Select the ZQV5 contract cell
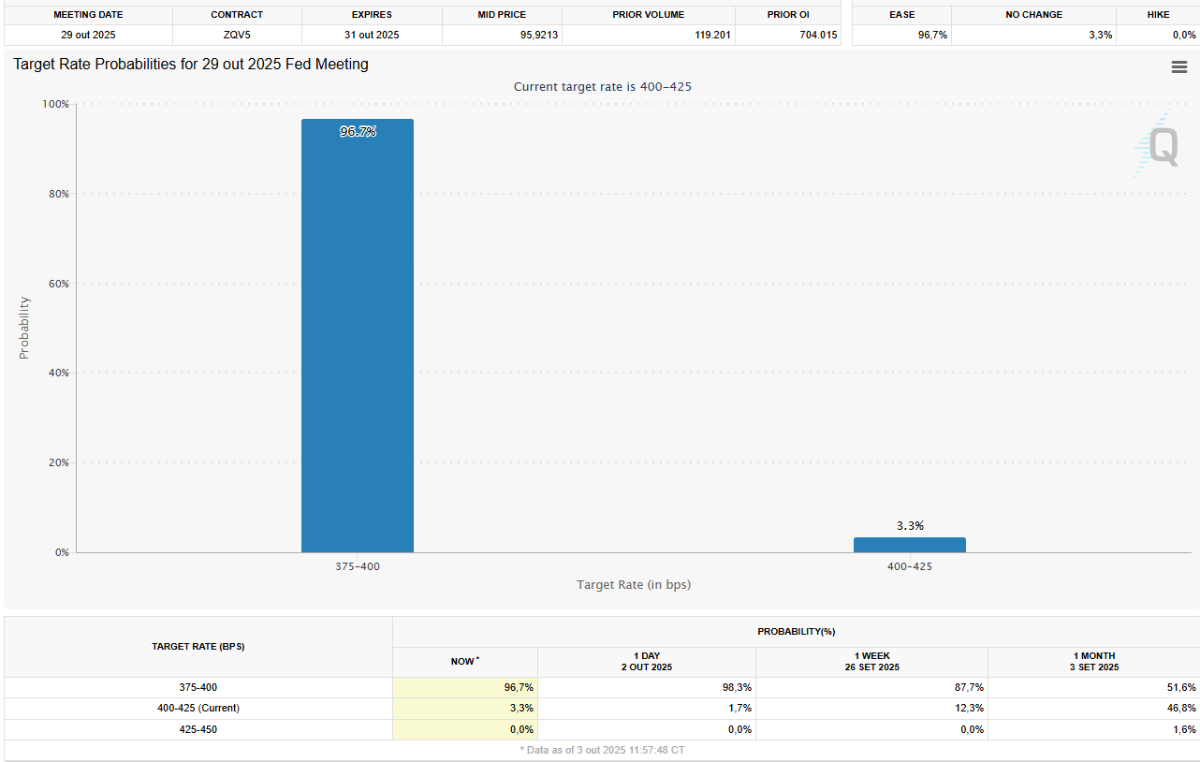Screen dimensions: 1200x762 click(x=237, y=35)
